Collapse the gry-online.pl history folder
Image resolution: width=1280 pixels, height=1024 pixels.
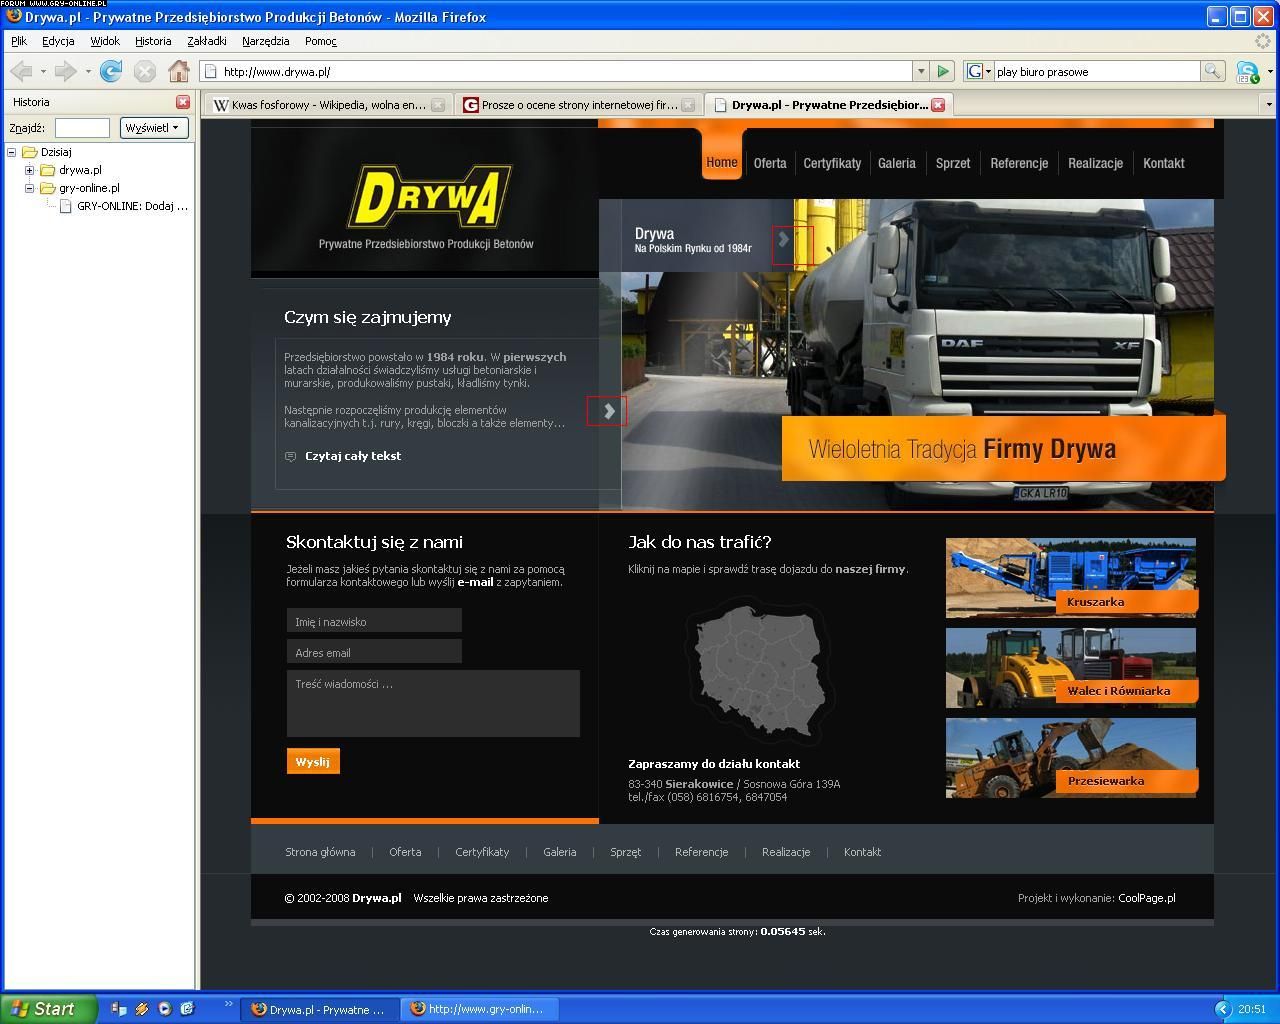click(29, 188)
